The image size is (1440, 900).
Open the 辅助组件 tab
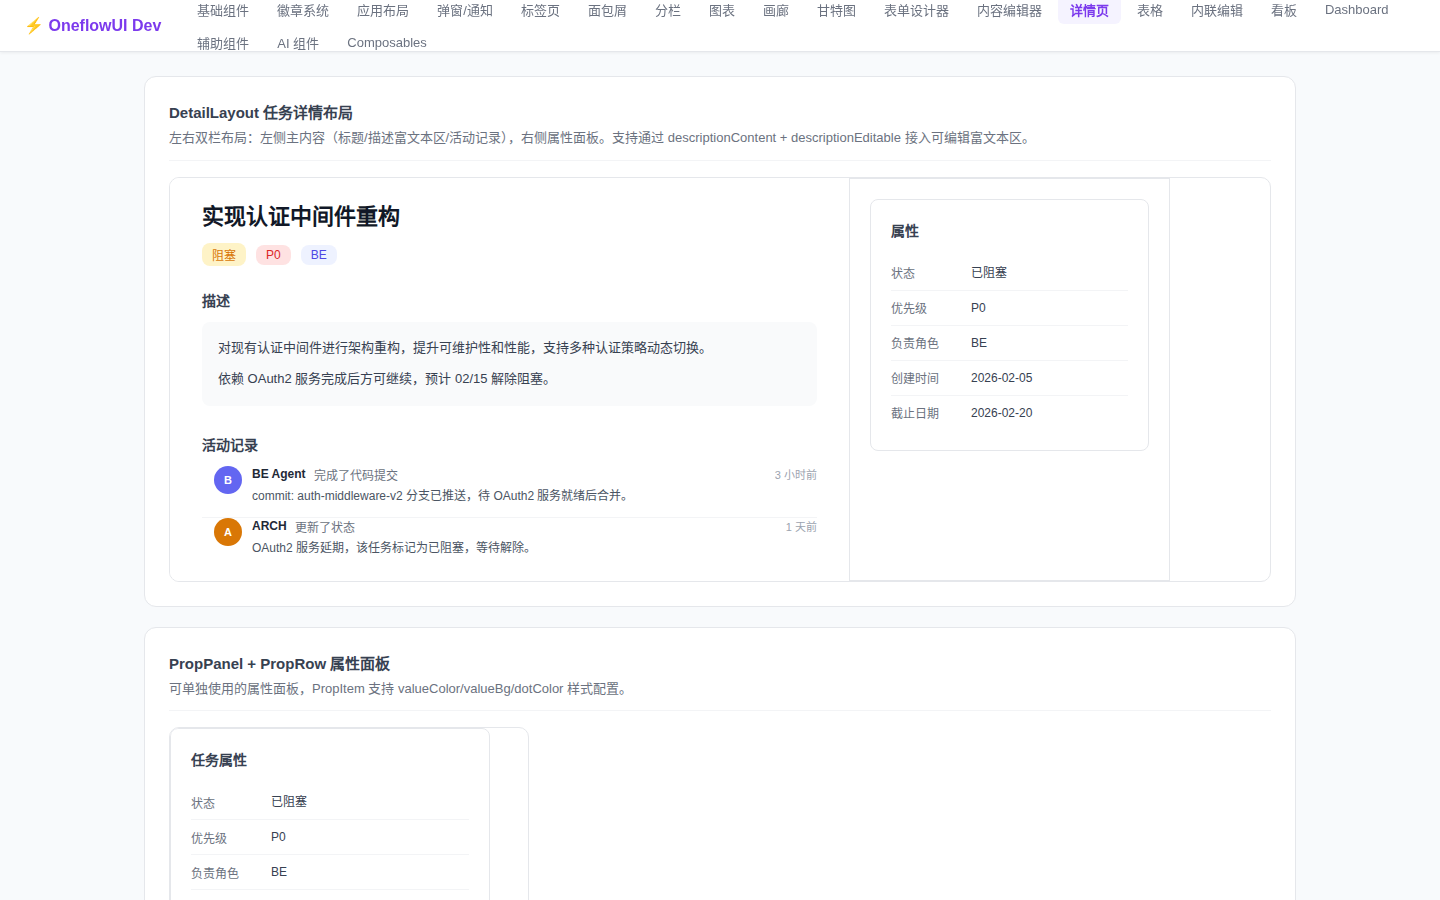223,43
